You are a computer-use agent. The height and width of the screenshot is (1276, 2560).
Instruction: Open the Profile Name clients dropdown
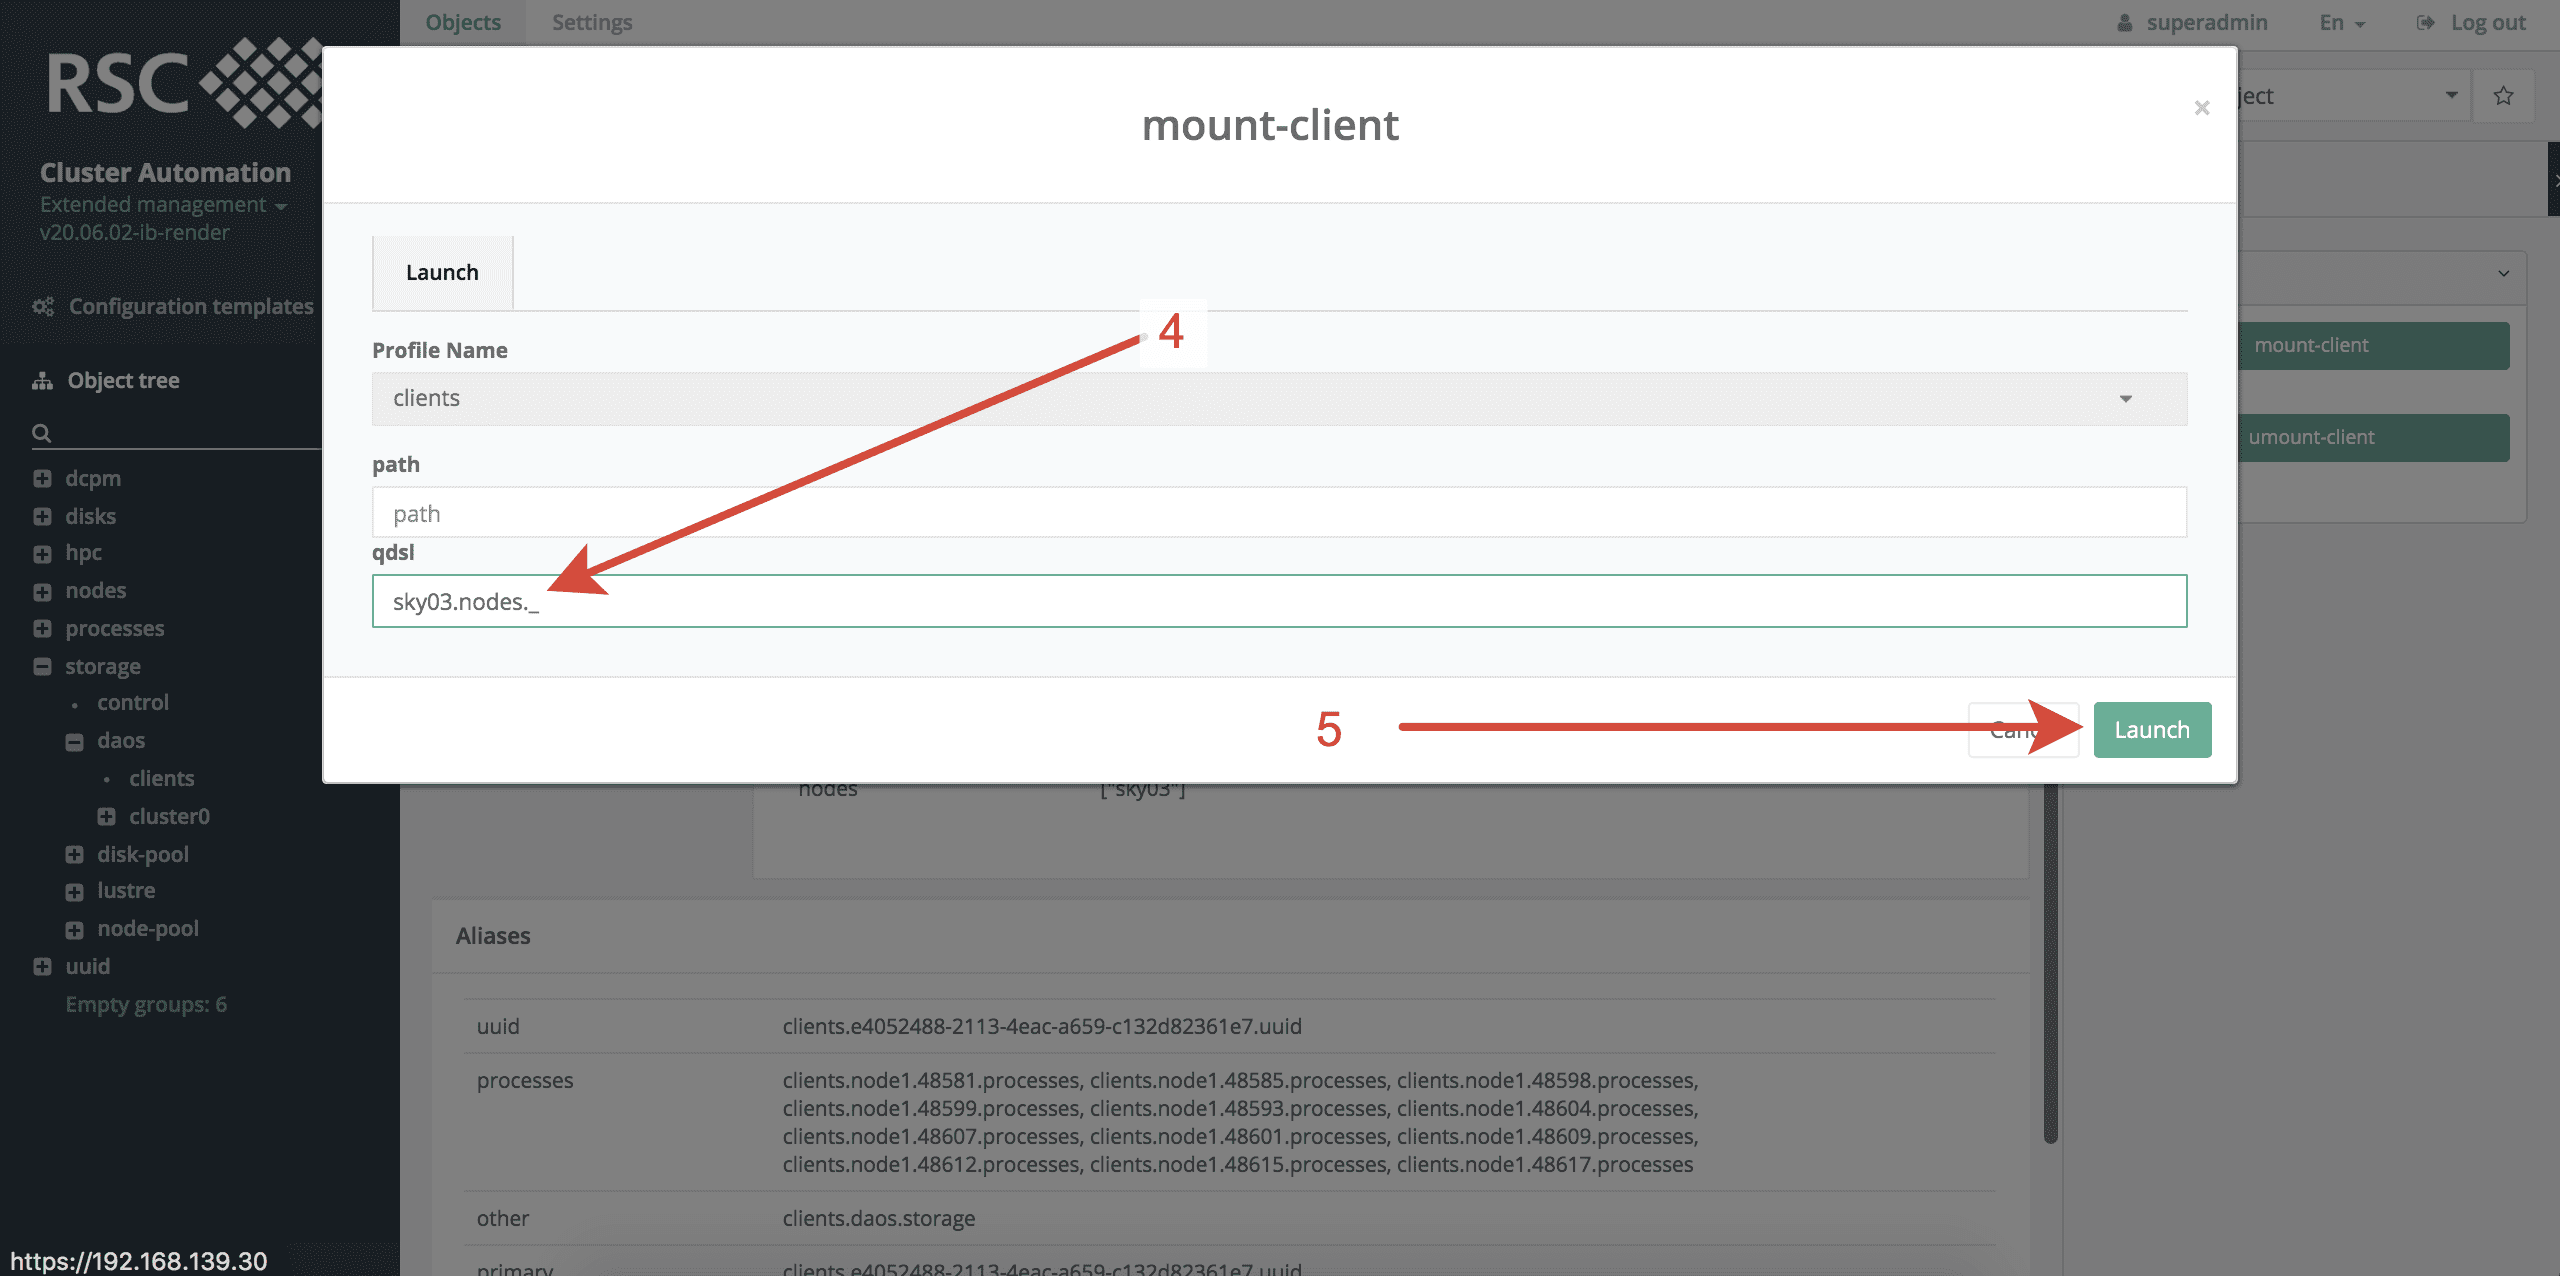click(2124, 398)
